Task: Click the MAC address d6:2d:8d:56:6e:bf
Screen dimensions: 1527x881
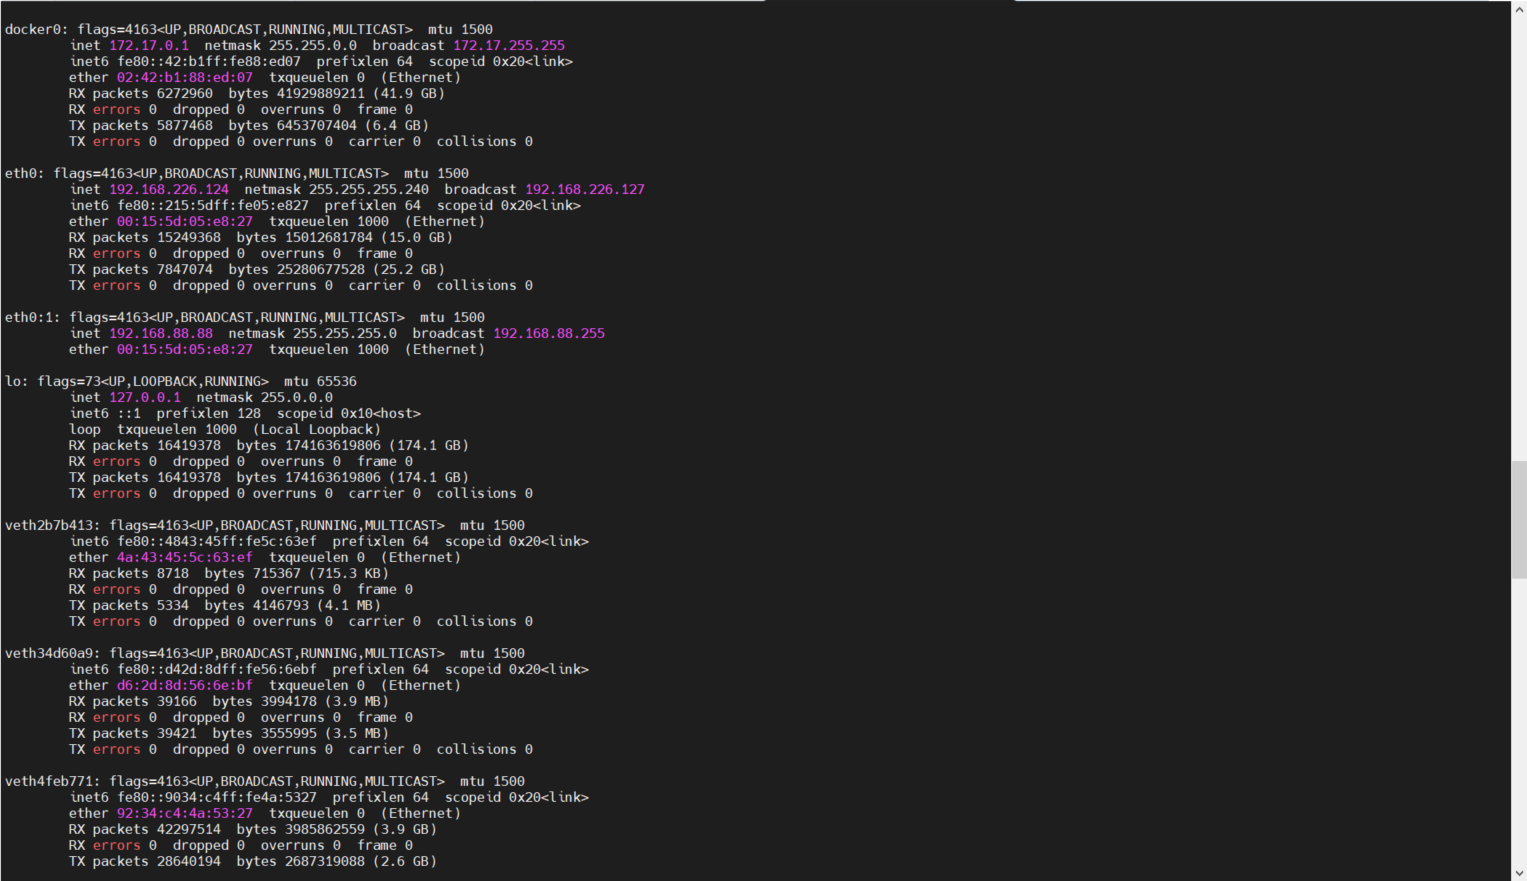Action: click(185, 686)
